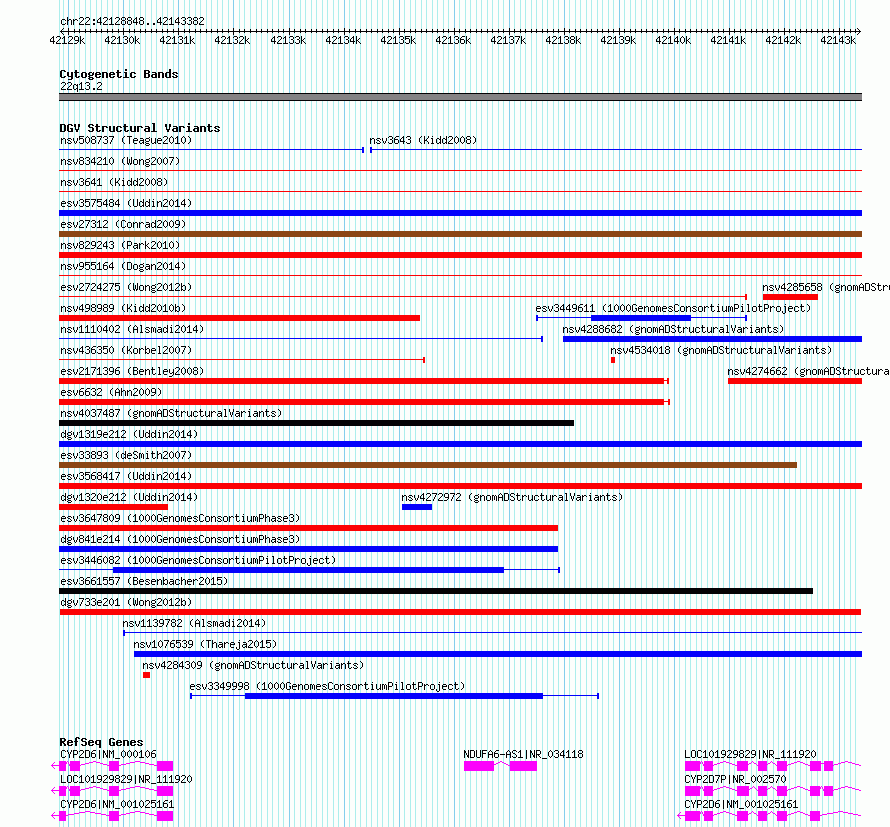
Task: Click the 42129k ruler tick label
Action: click(x=67, y=40)
